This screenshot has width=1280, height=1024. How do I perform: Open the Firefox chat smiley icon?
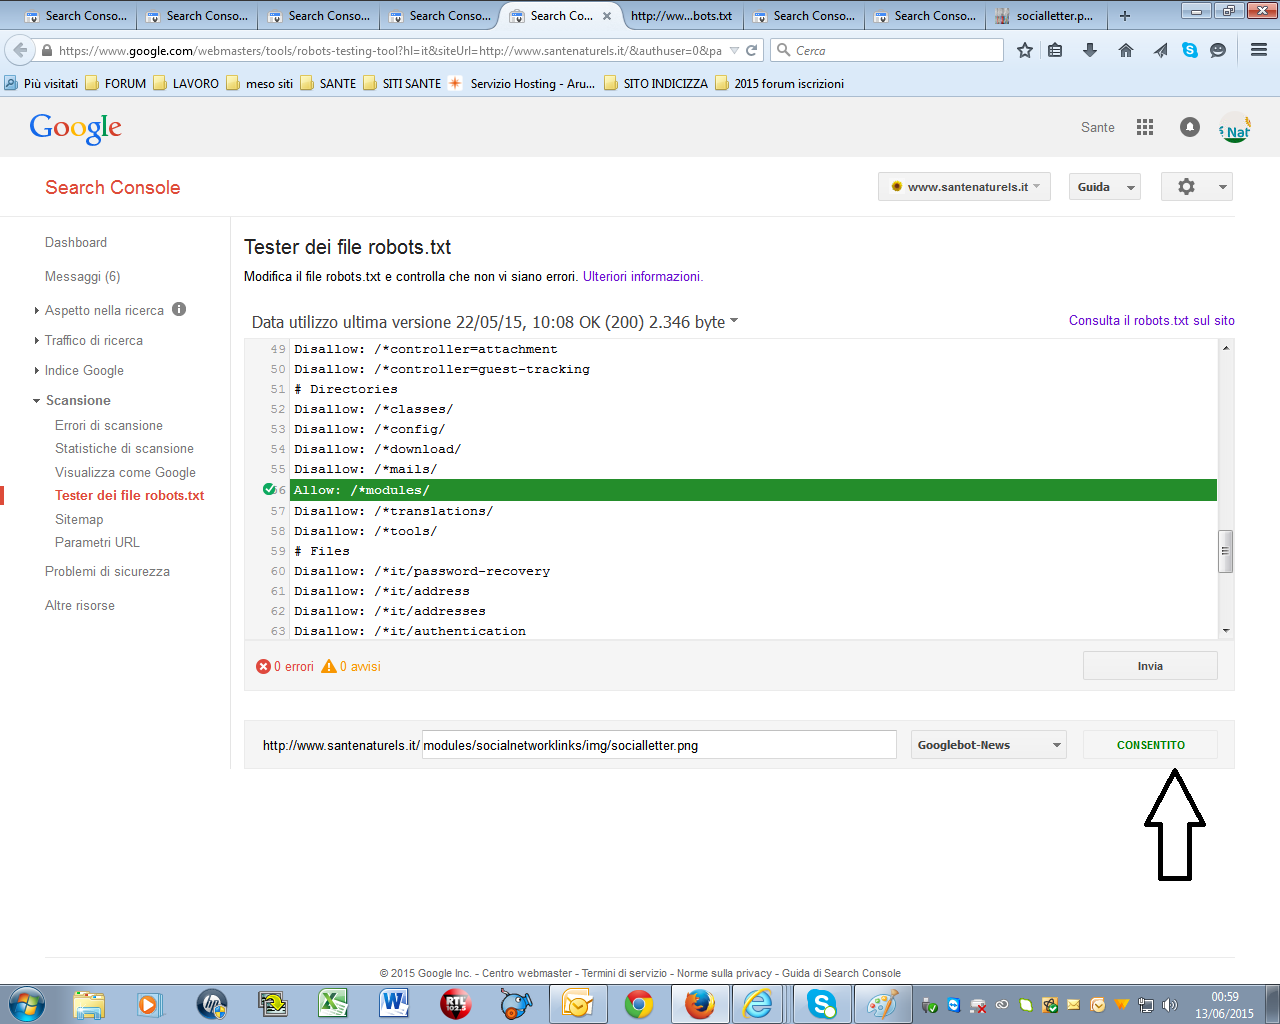click(x=1218, y=50)
